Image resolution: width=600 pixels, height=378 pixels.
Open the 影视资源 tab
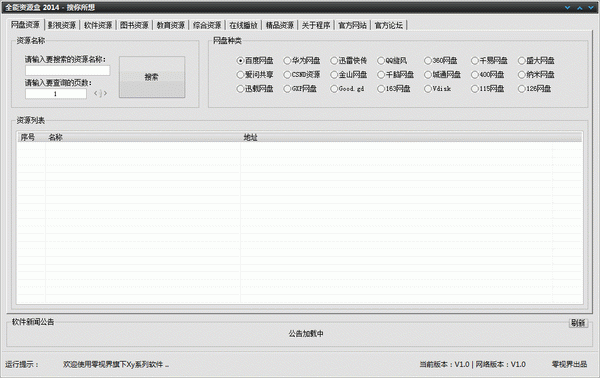[x=62, y=25]
